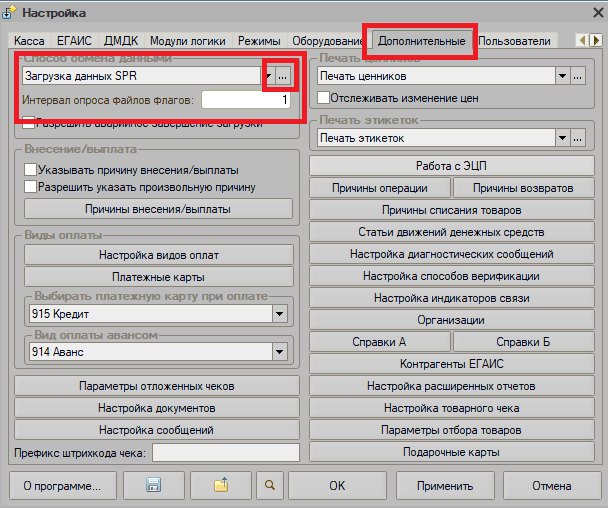Open Параметры отложенных чеков
This screenshot has height=508, width=608.
(x=157, y=386)
